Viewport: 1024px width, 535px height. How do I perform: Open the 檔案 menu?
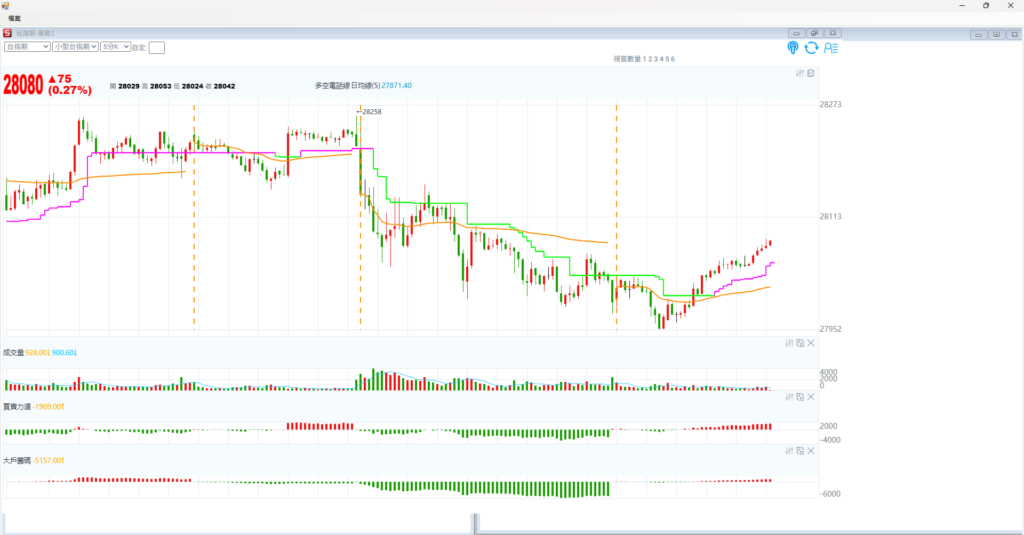[15, 19]
